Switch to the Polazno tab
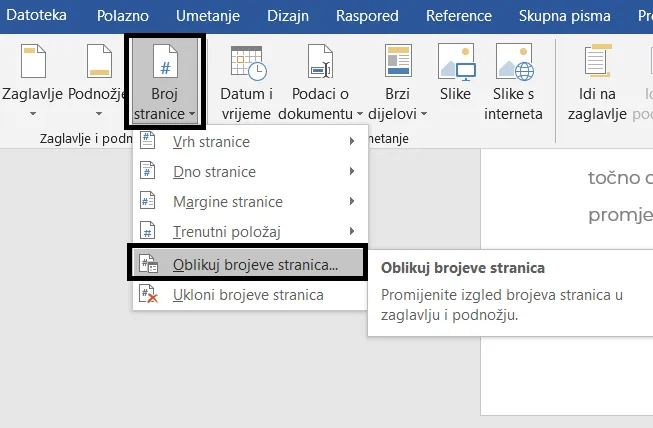Image resolution: width=653 pixels, height=428 pixels. point(123,16)
